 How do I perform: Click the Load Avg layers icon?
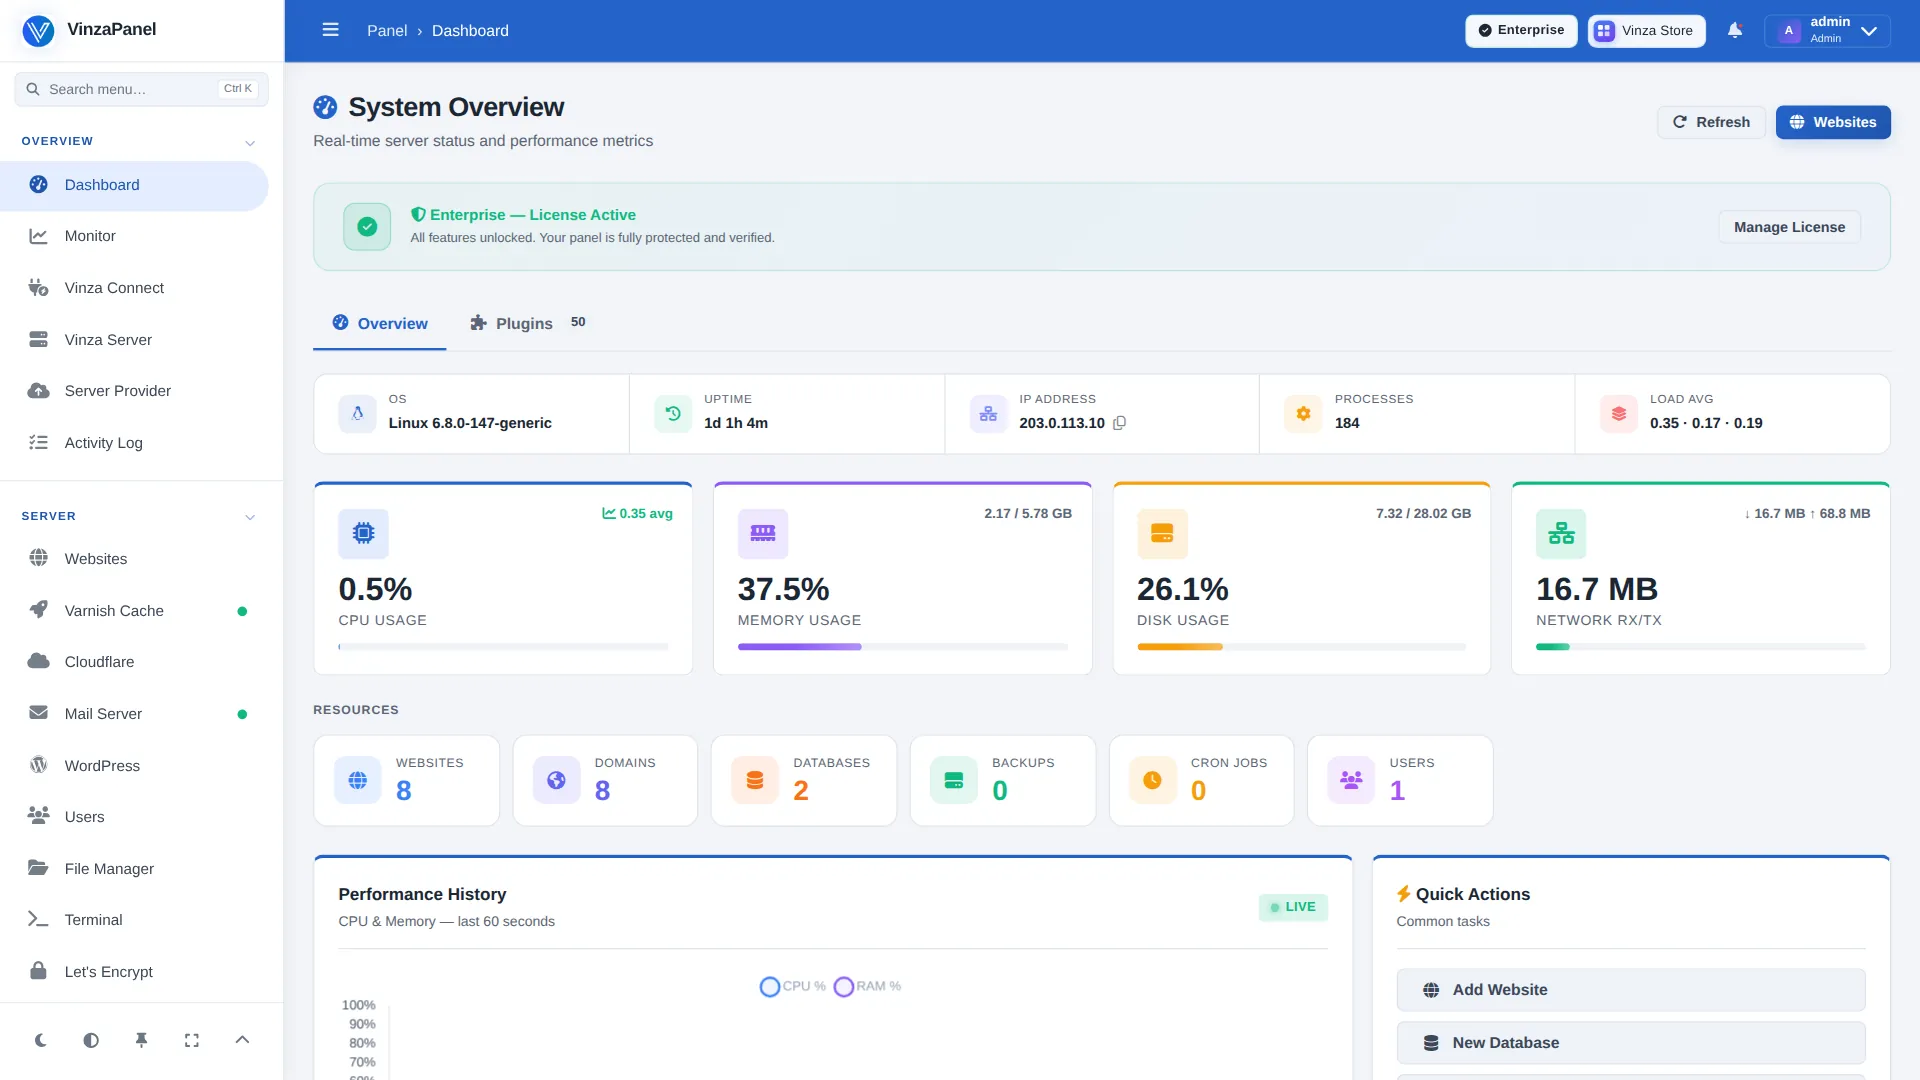coord(1619,414)
